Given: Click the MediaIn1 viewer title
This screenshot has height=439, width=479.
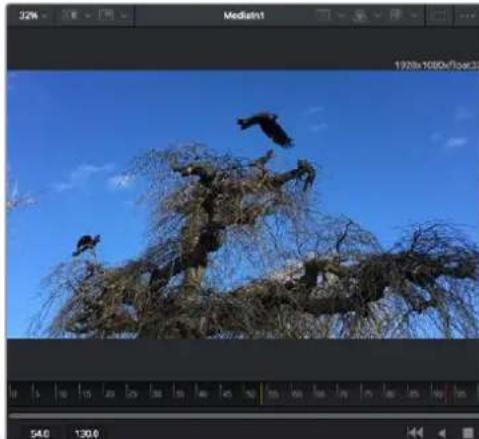Looking at the screenshot, I should (244, 16).
